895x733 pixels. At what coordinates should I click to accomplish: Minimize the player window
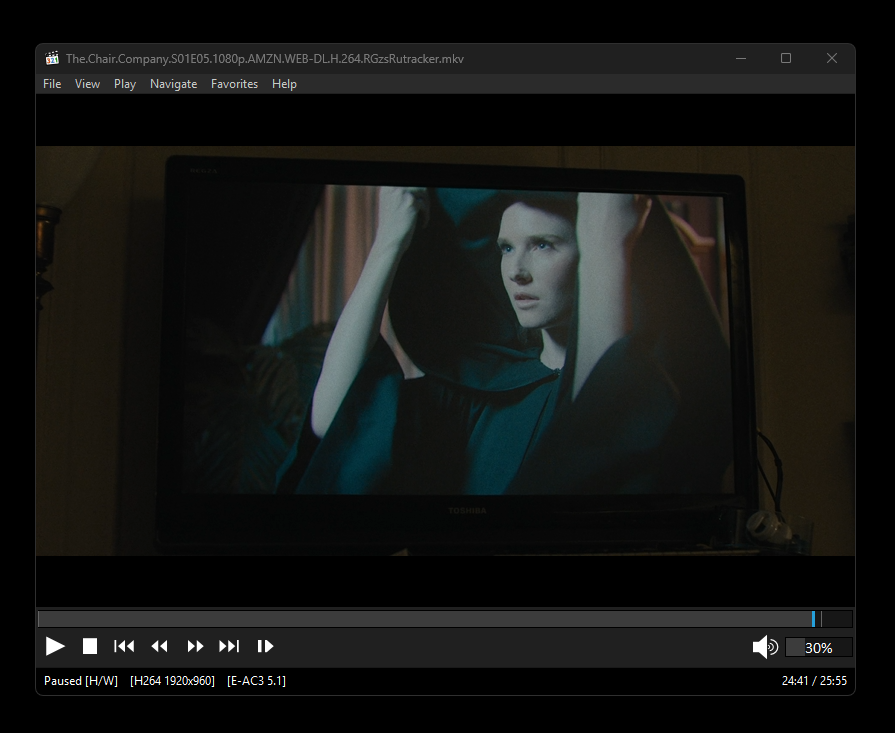coord(741,58)
